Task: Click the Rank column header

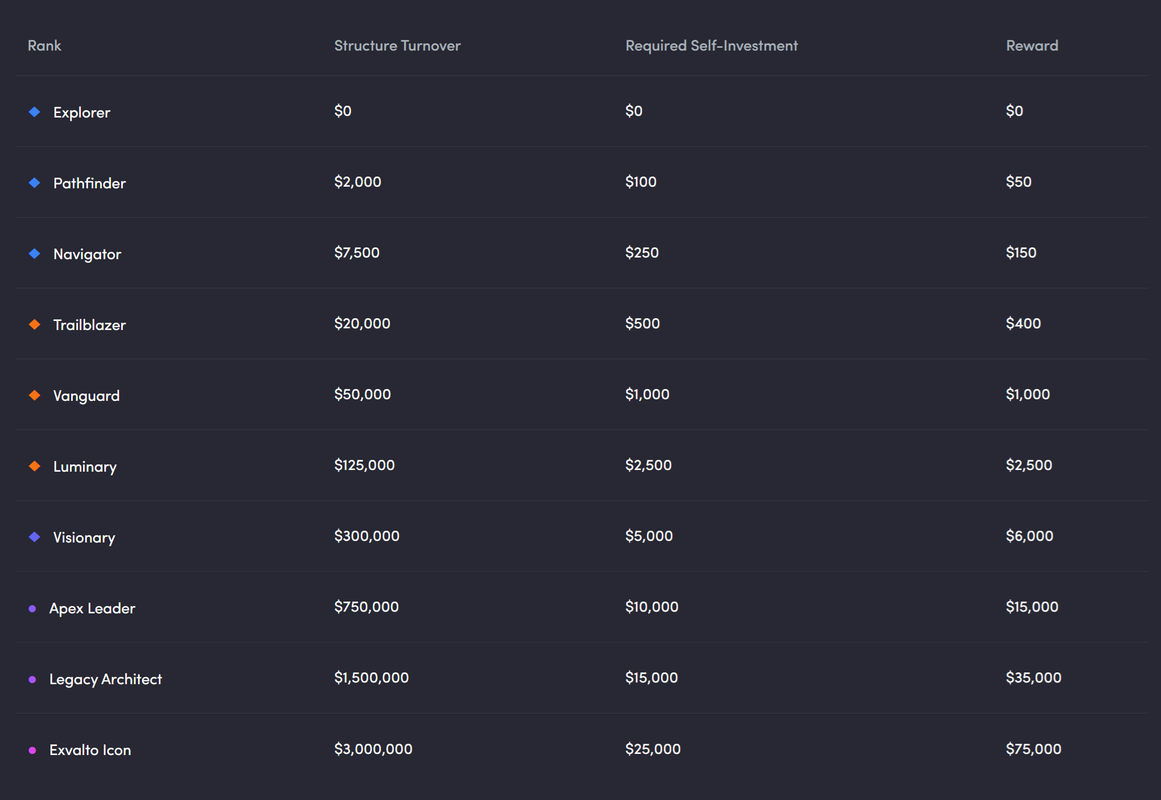Action: click(x=44, y=46)
